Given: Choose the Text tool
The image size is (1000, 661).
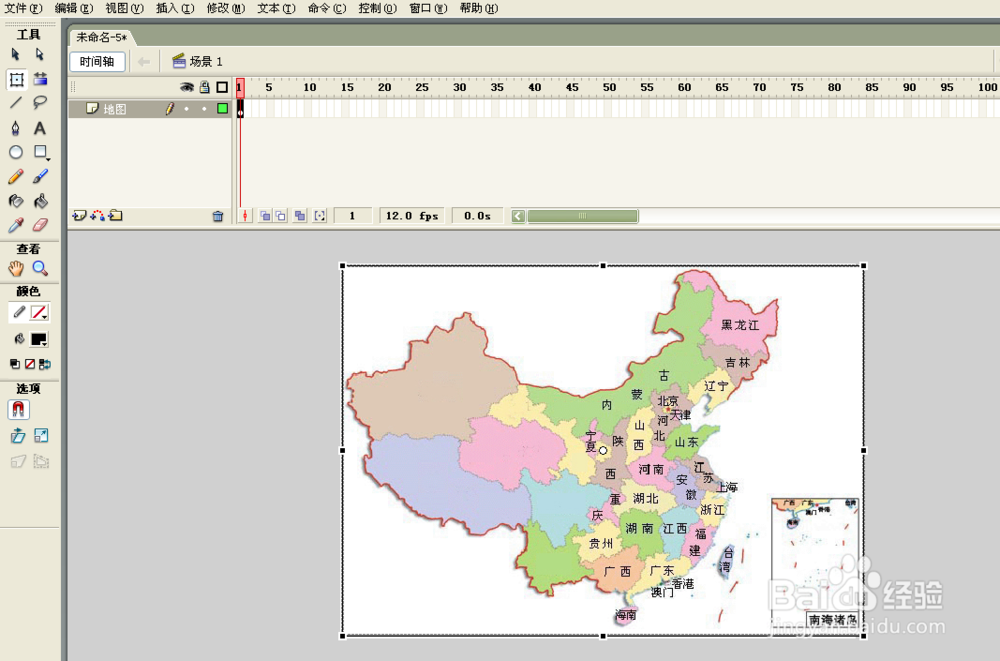Looking at the screenshot, I should 40,128.
